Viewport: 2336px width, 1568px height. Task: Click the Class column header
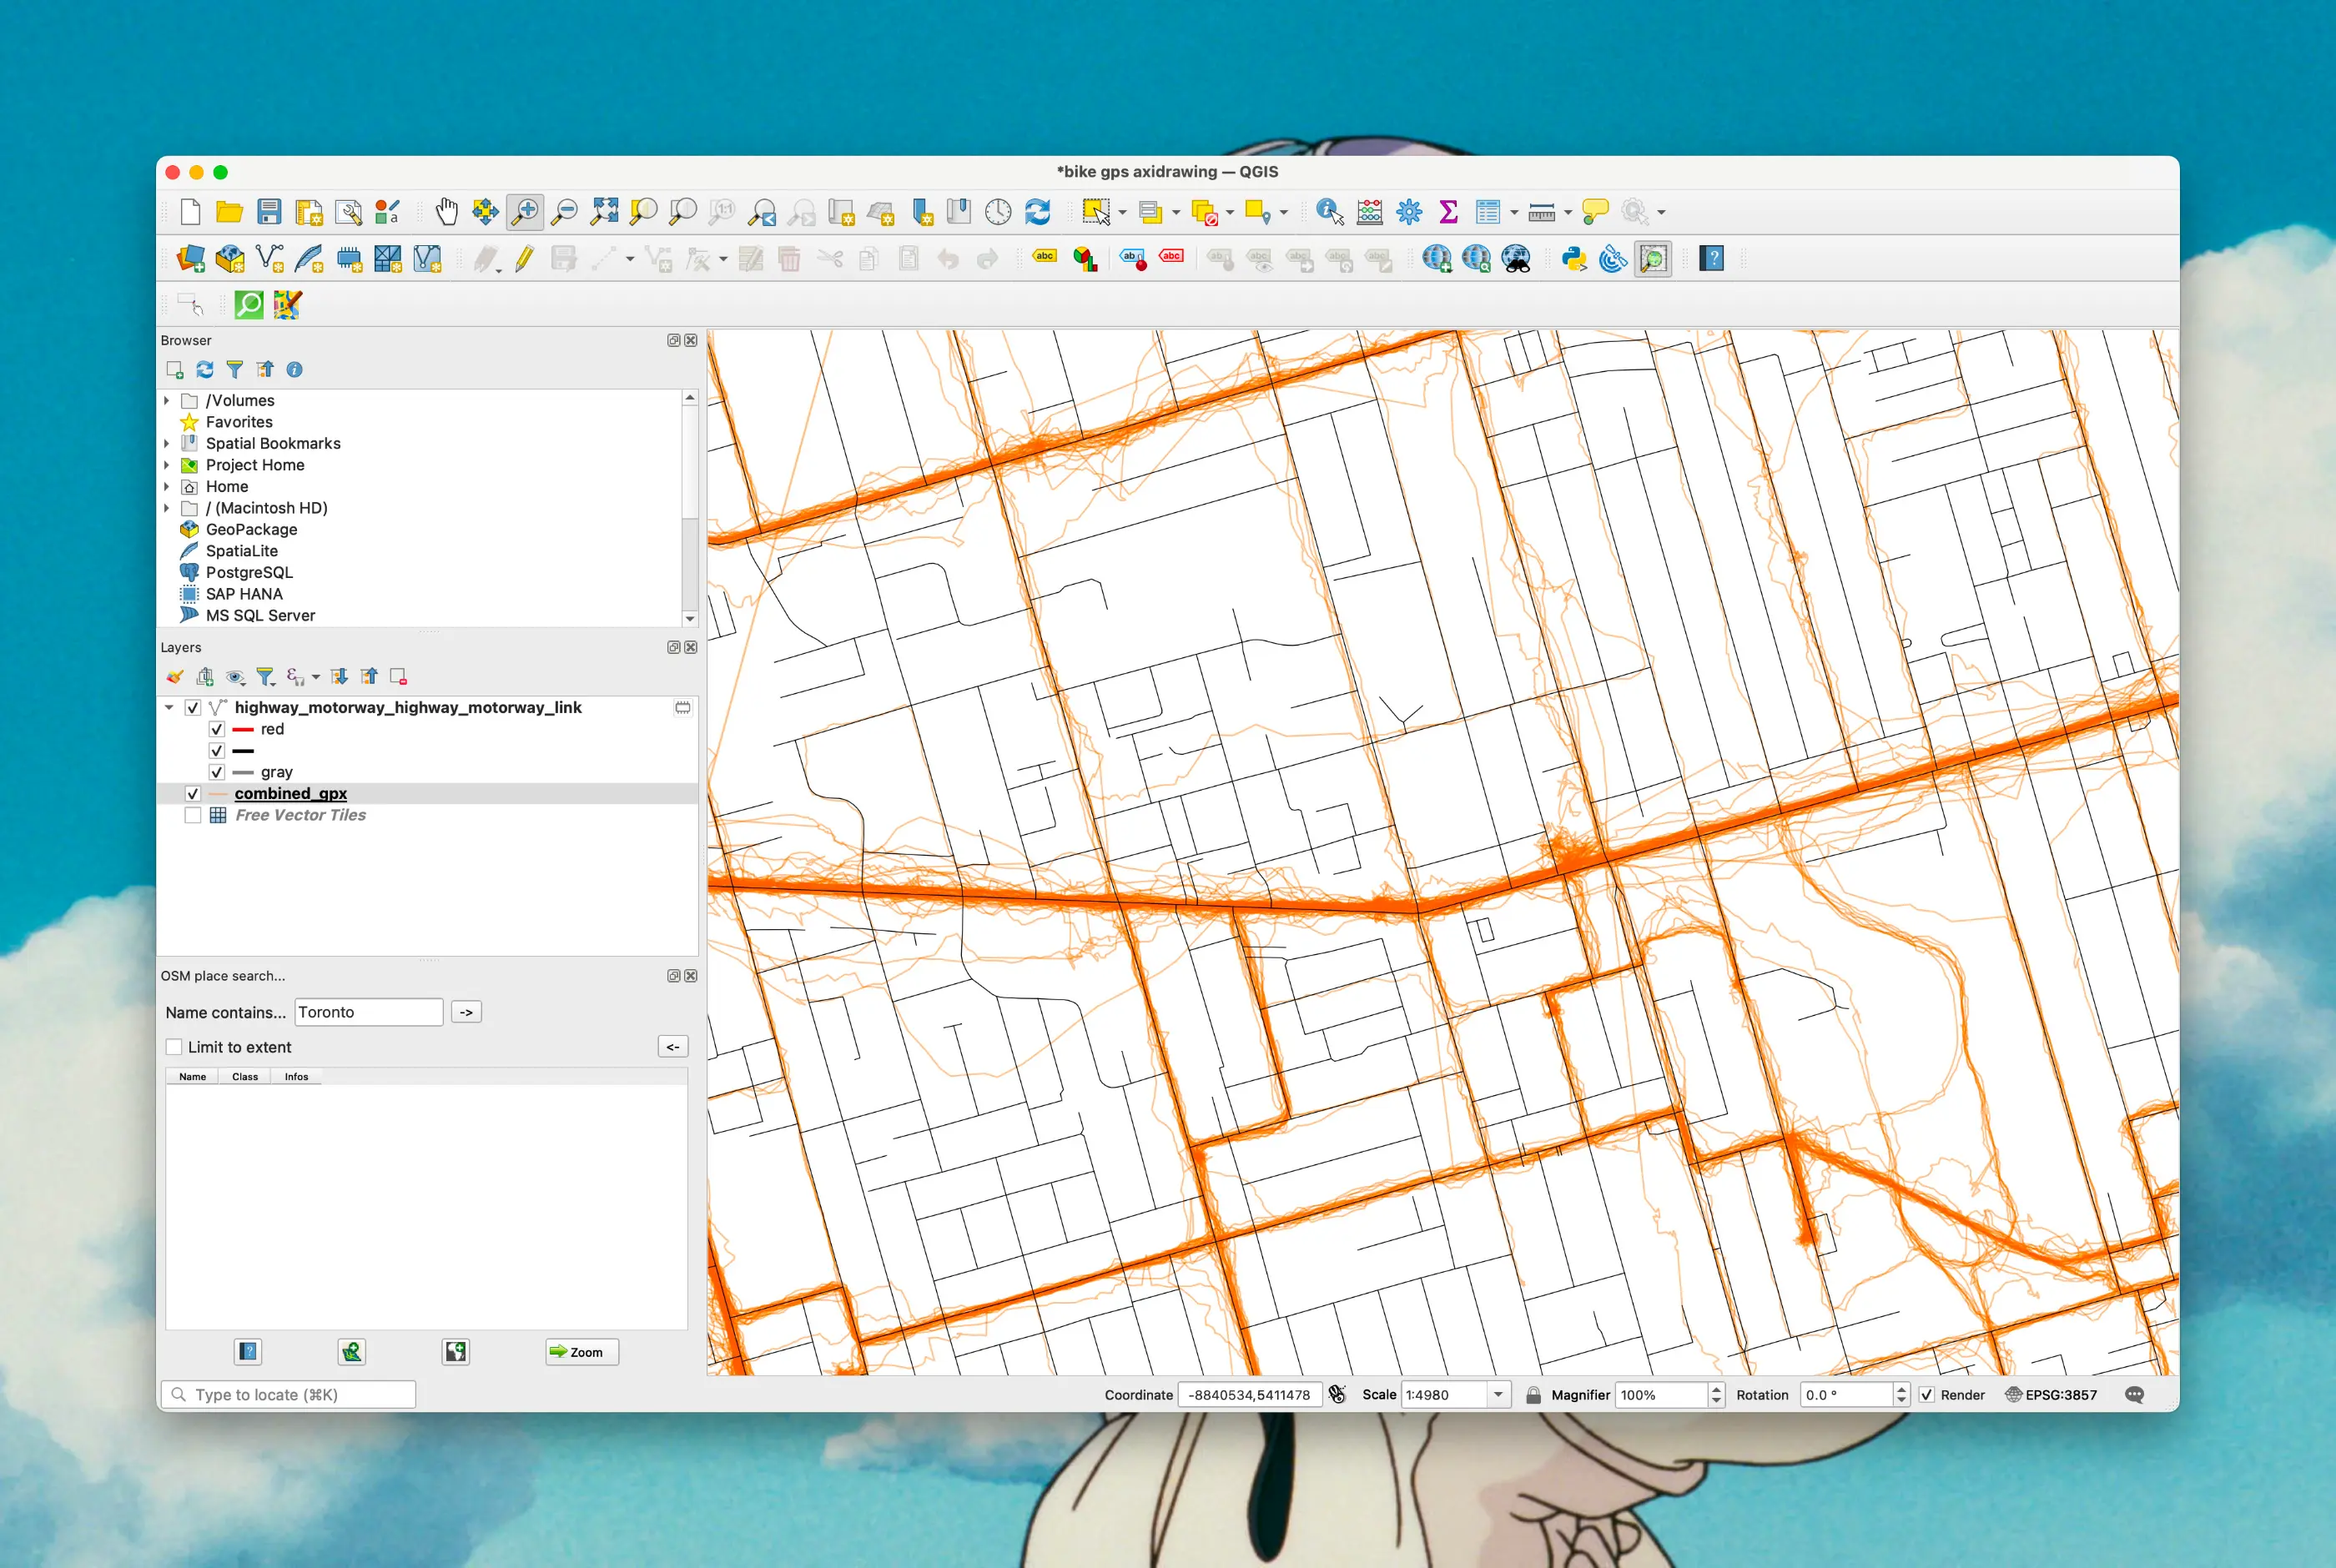245,1077
